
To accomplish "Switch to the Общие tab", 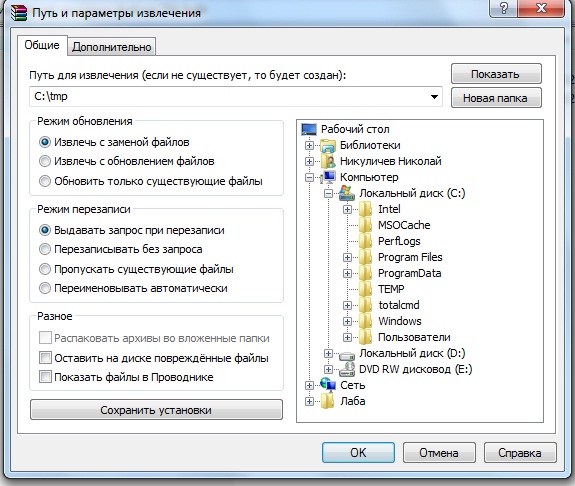I will click(42, 45).
